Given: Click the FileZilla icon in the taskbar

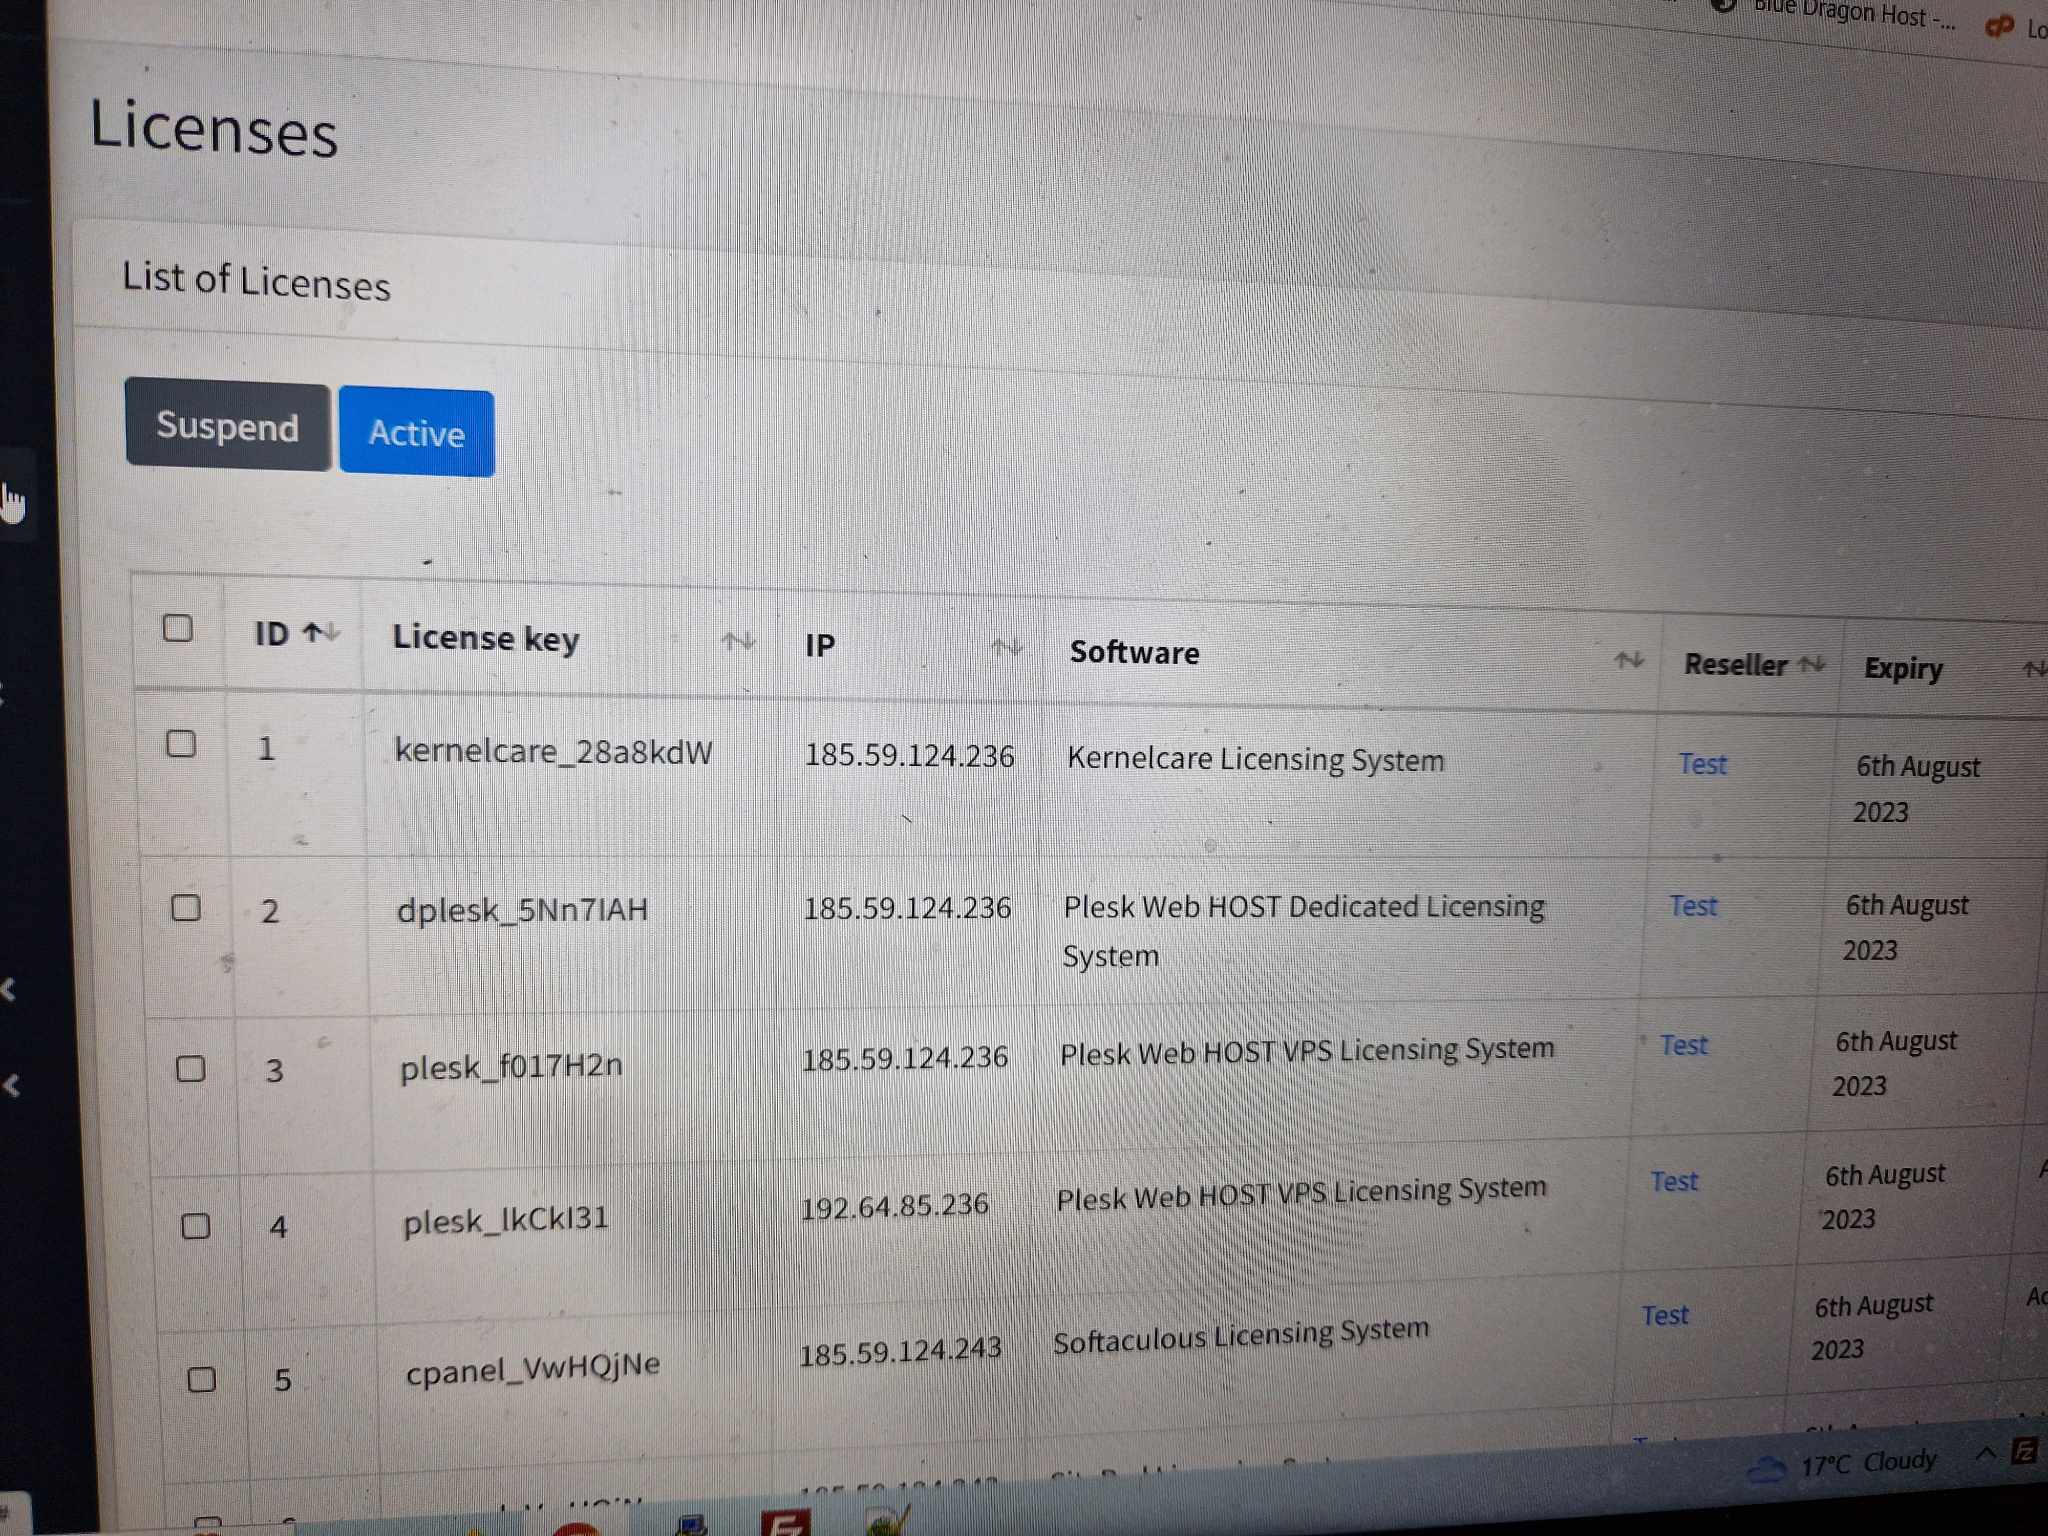Looking at the screenshot, I should [785, 1524].
